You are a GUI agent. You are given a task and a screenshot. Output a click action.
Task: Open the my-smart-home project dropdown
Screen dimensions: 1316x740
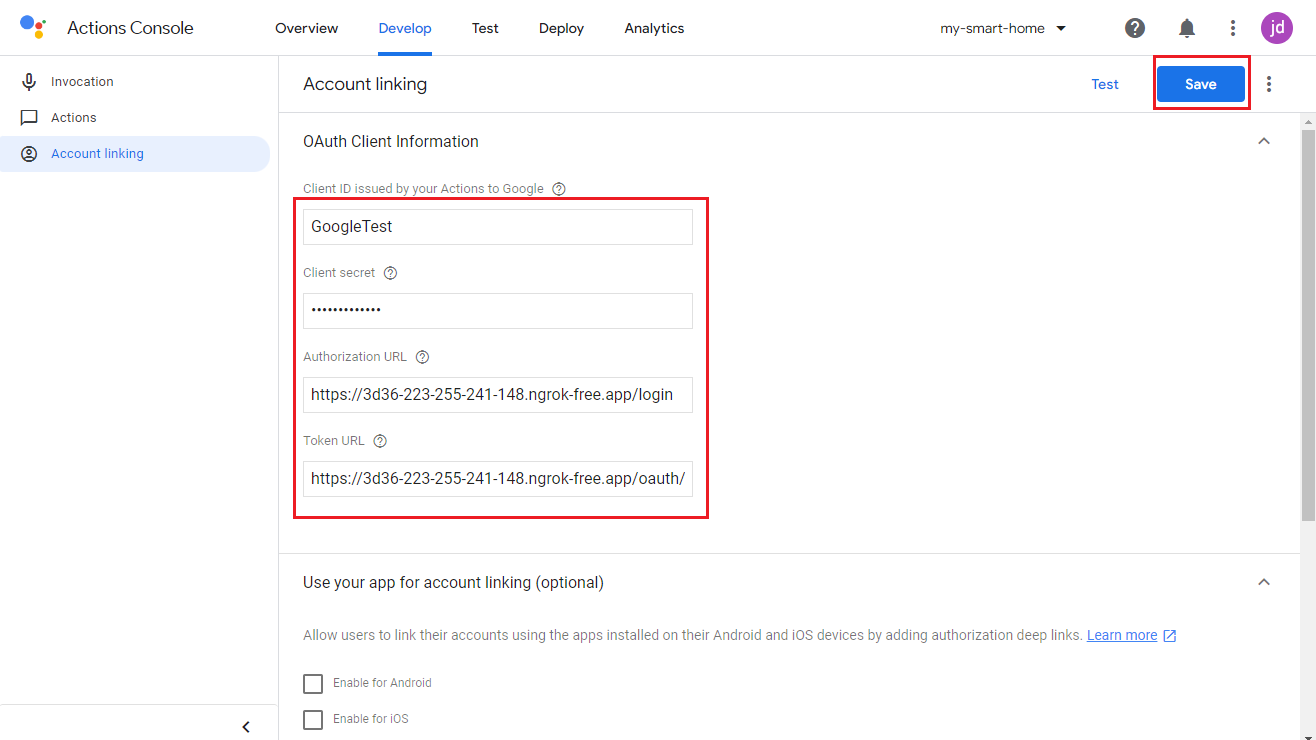coord(1003,28)
